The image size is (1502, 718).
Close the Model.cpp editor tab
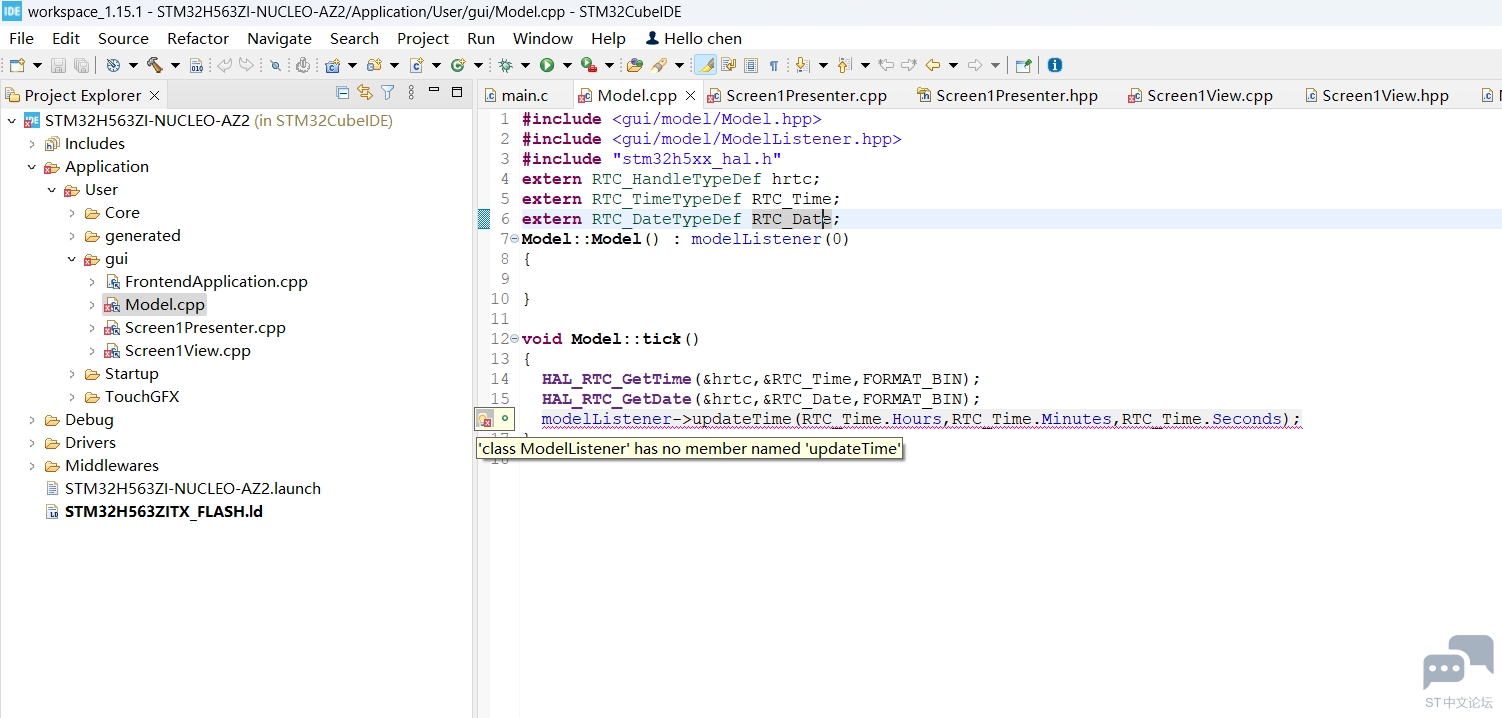(x=690, y=96)
